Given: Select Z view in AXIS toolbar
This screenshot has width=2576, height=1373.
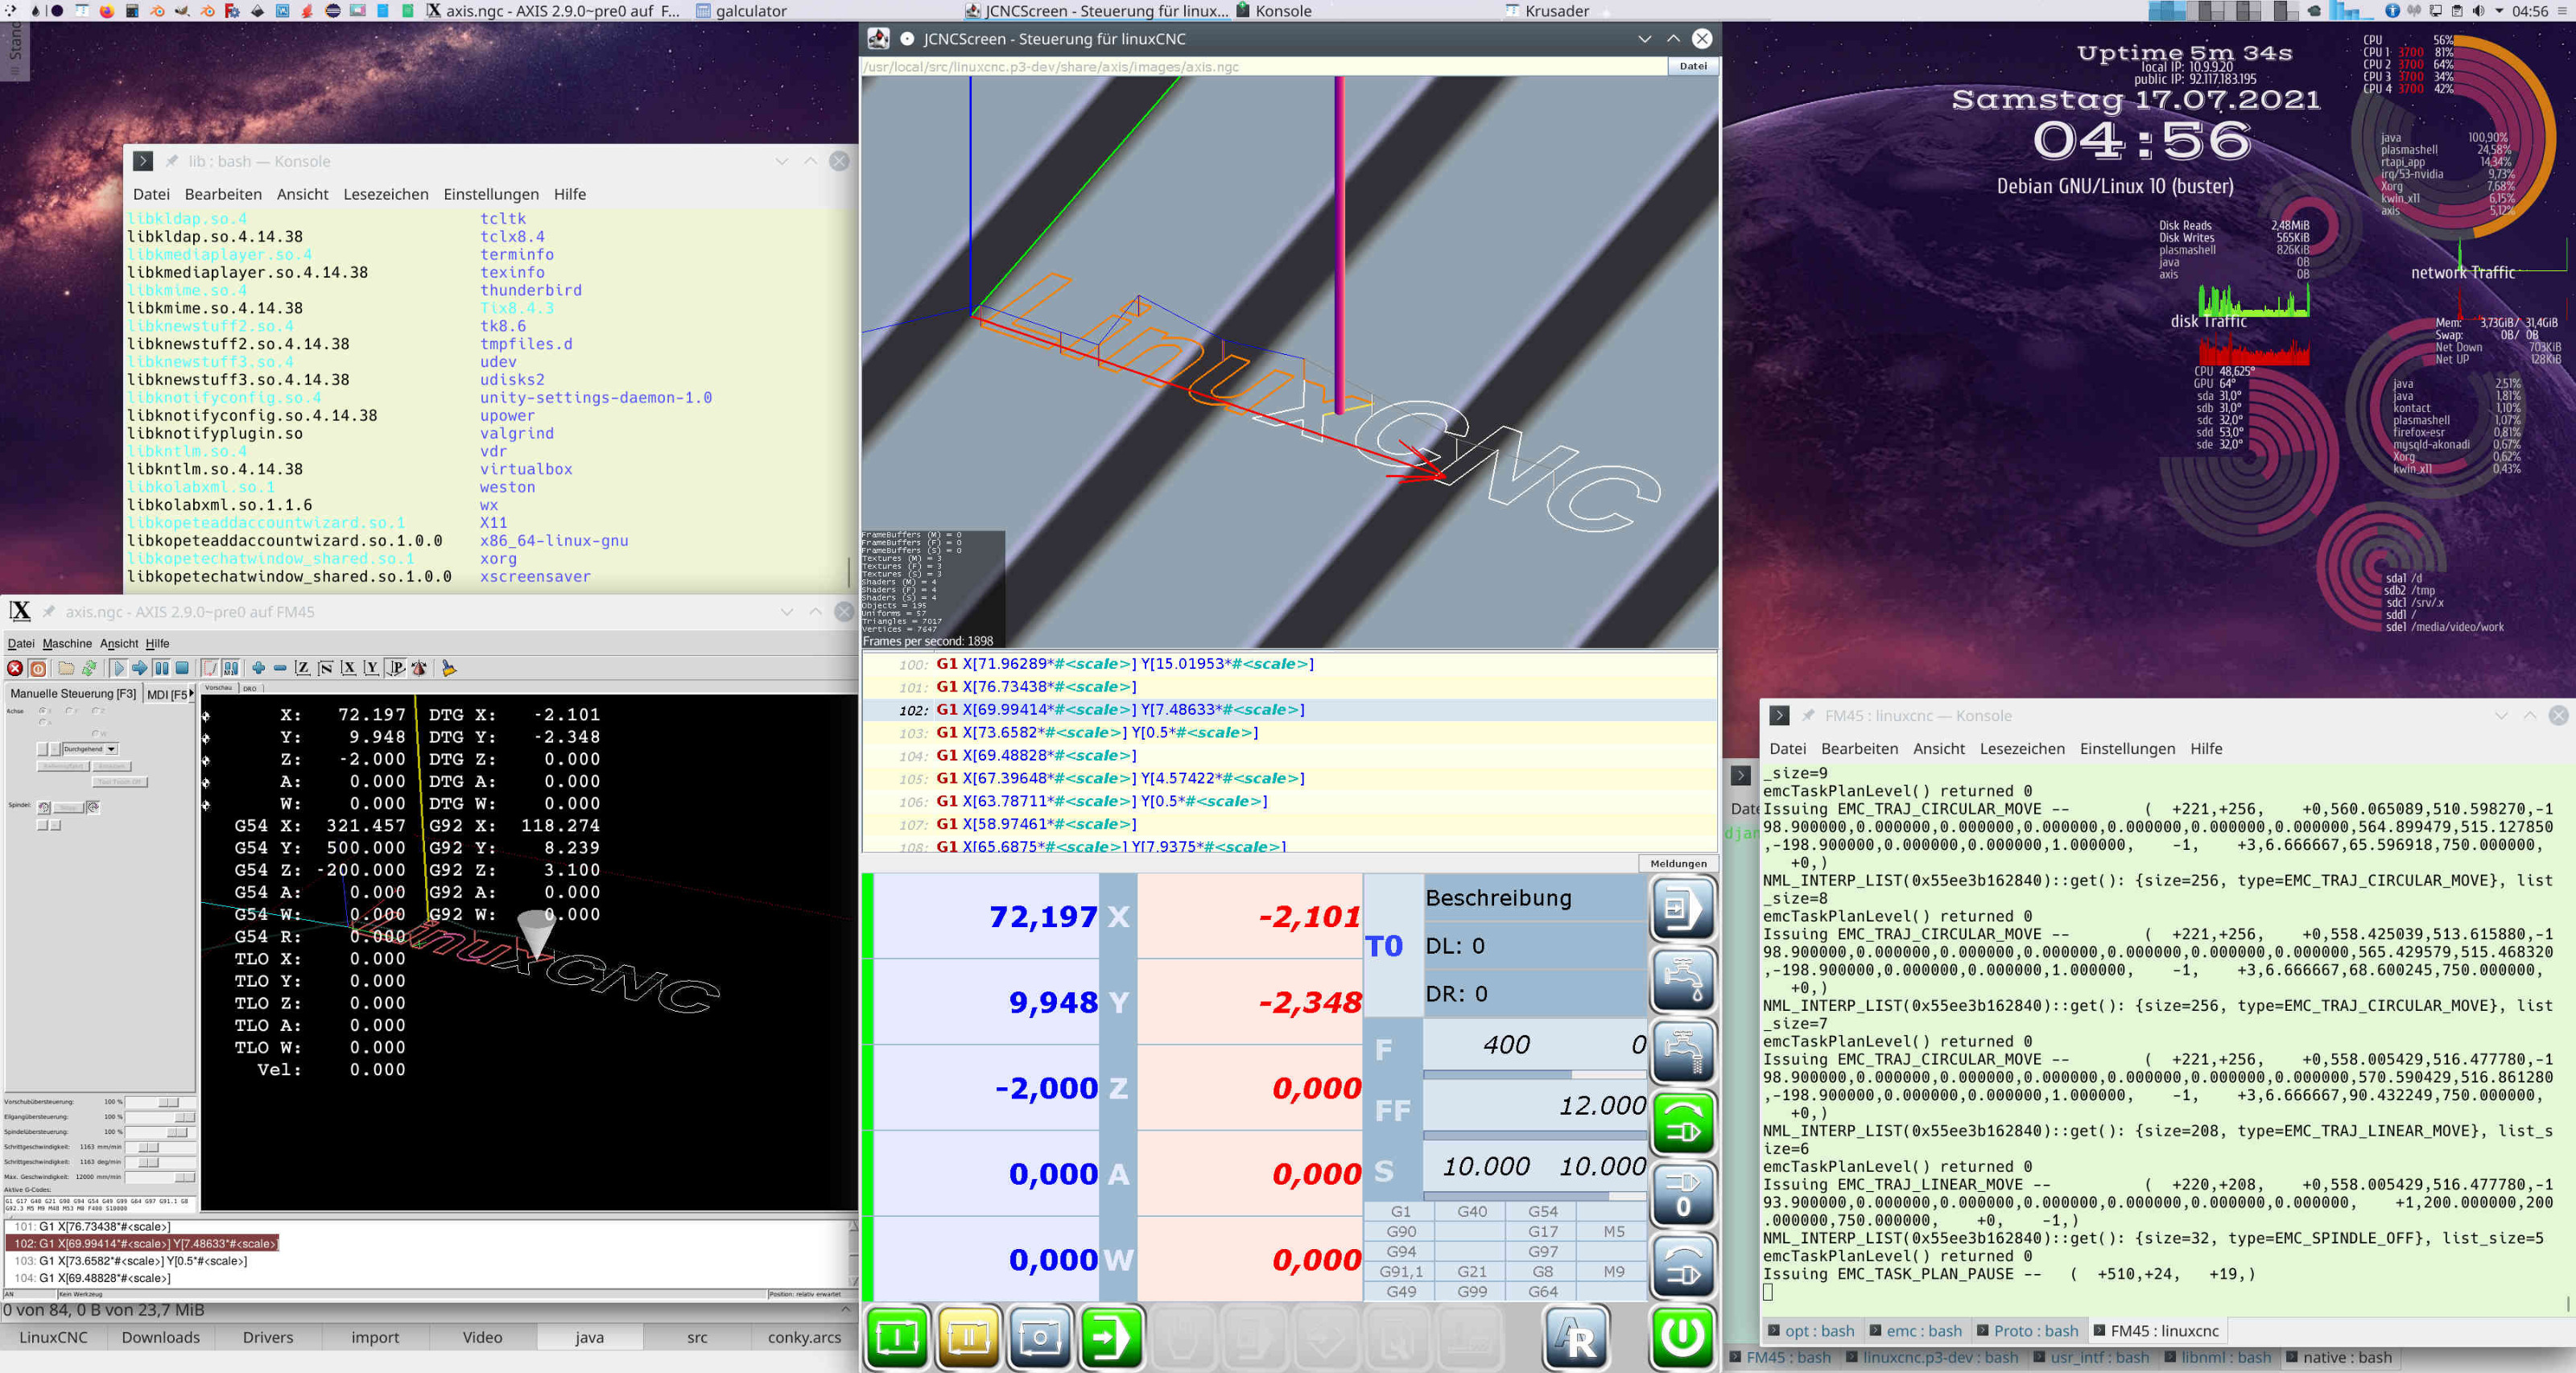Looking at the screenshot, I should tap(302, 668).
